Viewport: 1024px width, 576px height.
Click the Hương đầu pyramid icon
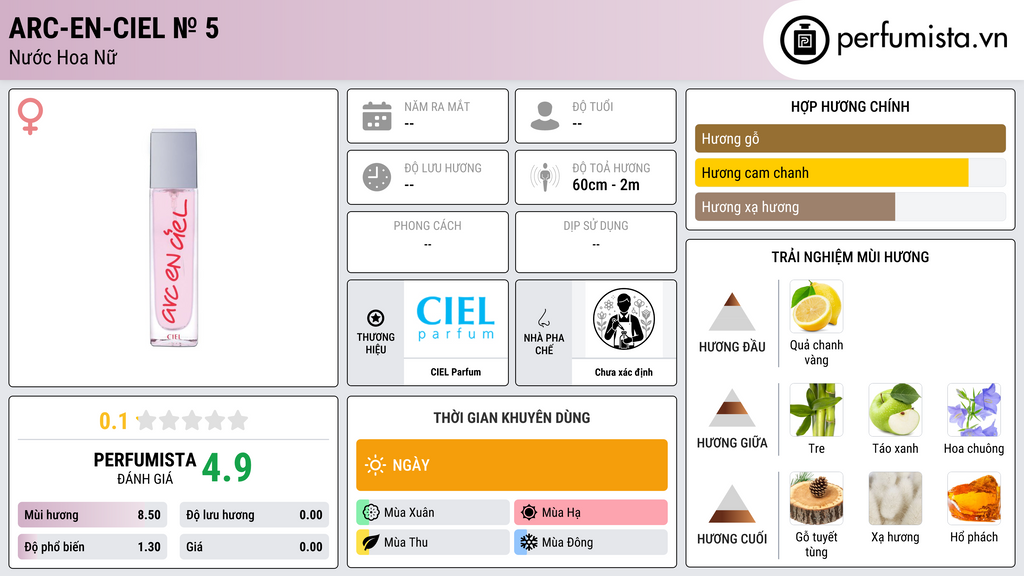732,312
